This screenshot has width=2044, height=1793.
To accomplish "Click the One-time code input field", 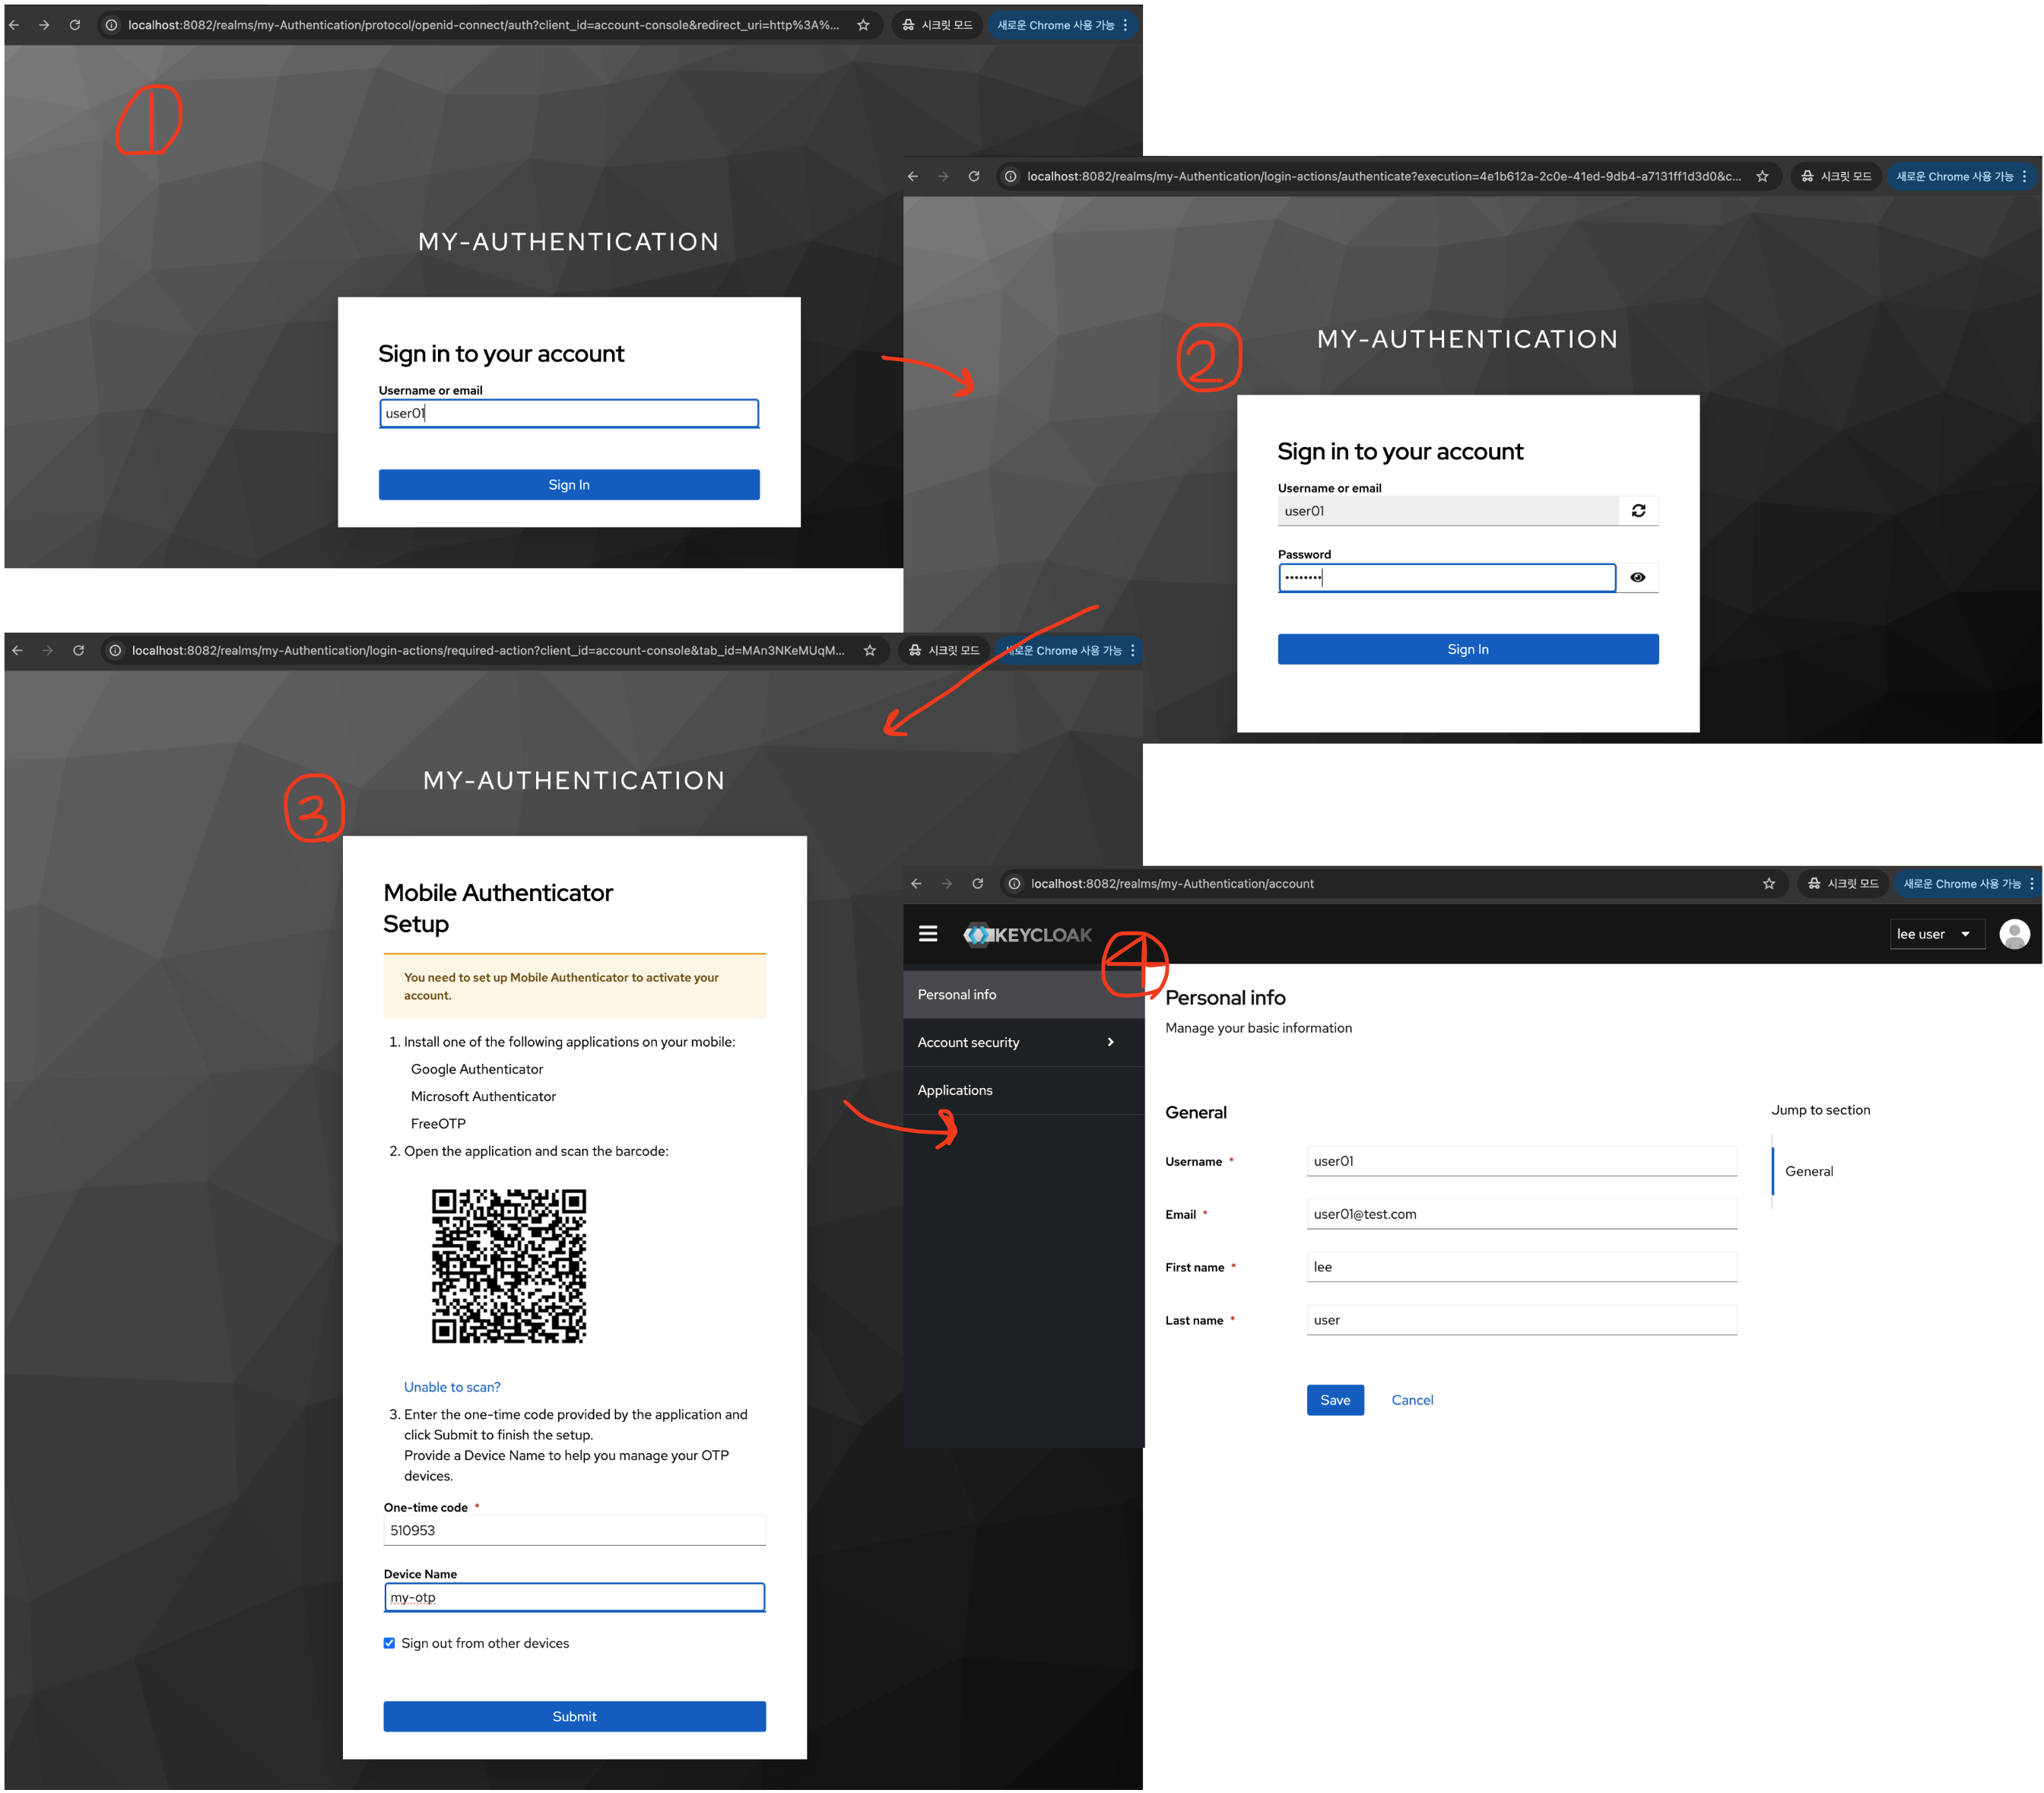I will point(574,1530).
